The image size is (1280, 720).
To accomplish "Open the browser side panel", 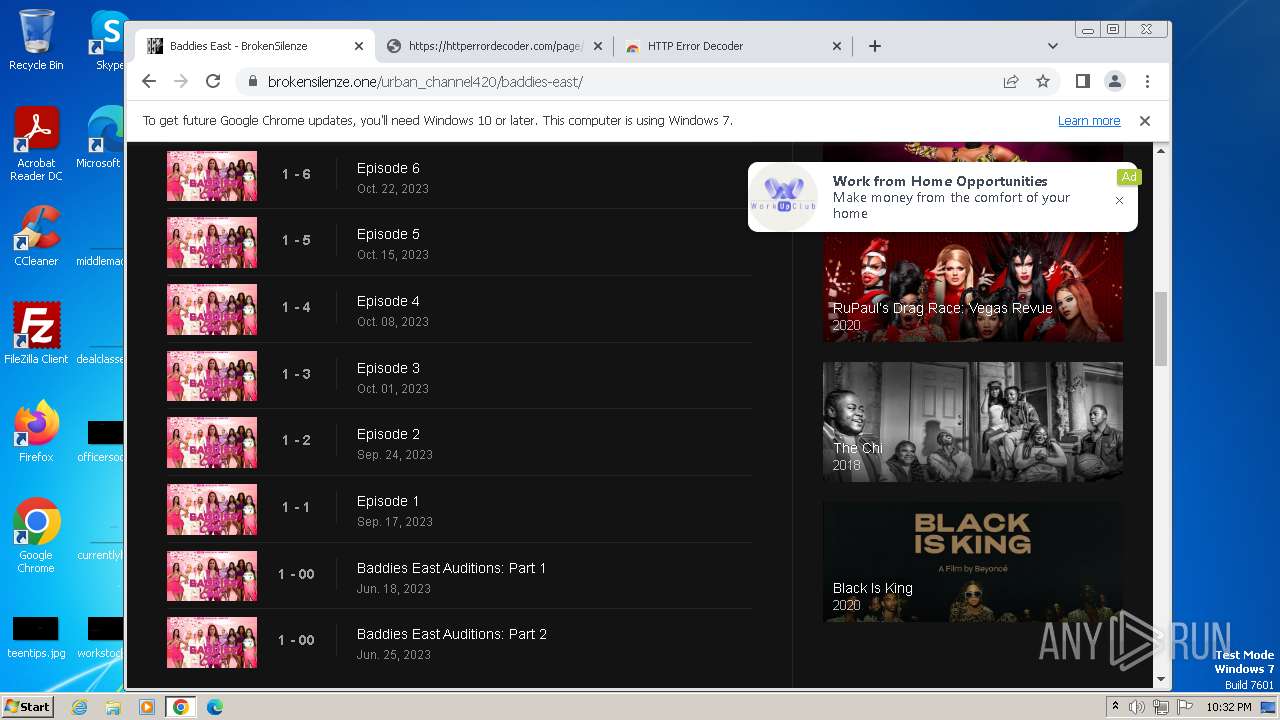I will [x=1083, y=81].
